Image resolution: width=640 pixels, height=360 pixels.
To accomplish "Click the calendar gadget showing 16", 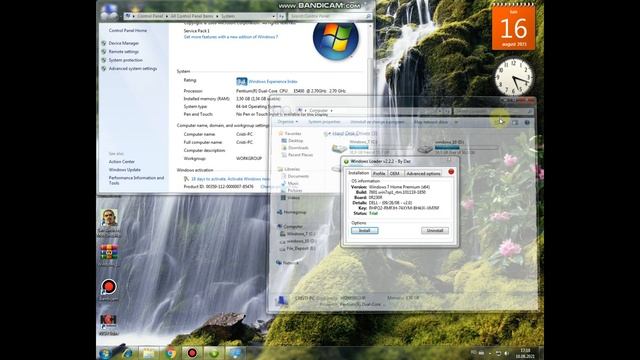I will pyautogui.click(x=513, y=27).
